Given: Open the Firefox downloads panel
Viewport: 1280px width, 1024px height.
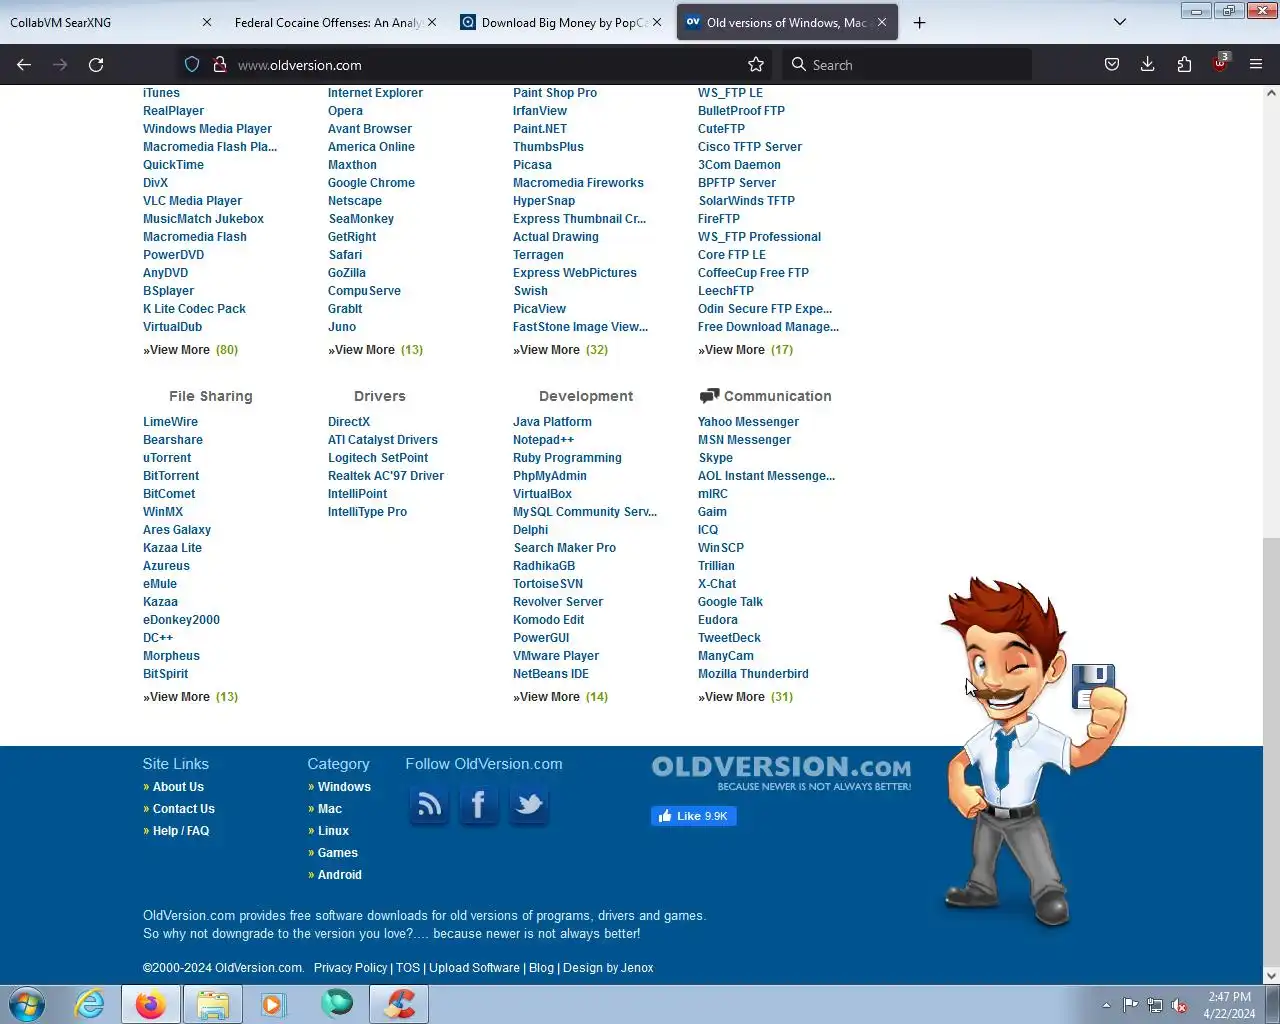Looking at the screenshot, I should (x=1148, y=65).
